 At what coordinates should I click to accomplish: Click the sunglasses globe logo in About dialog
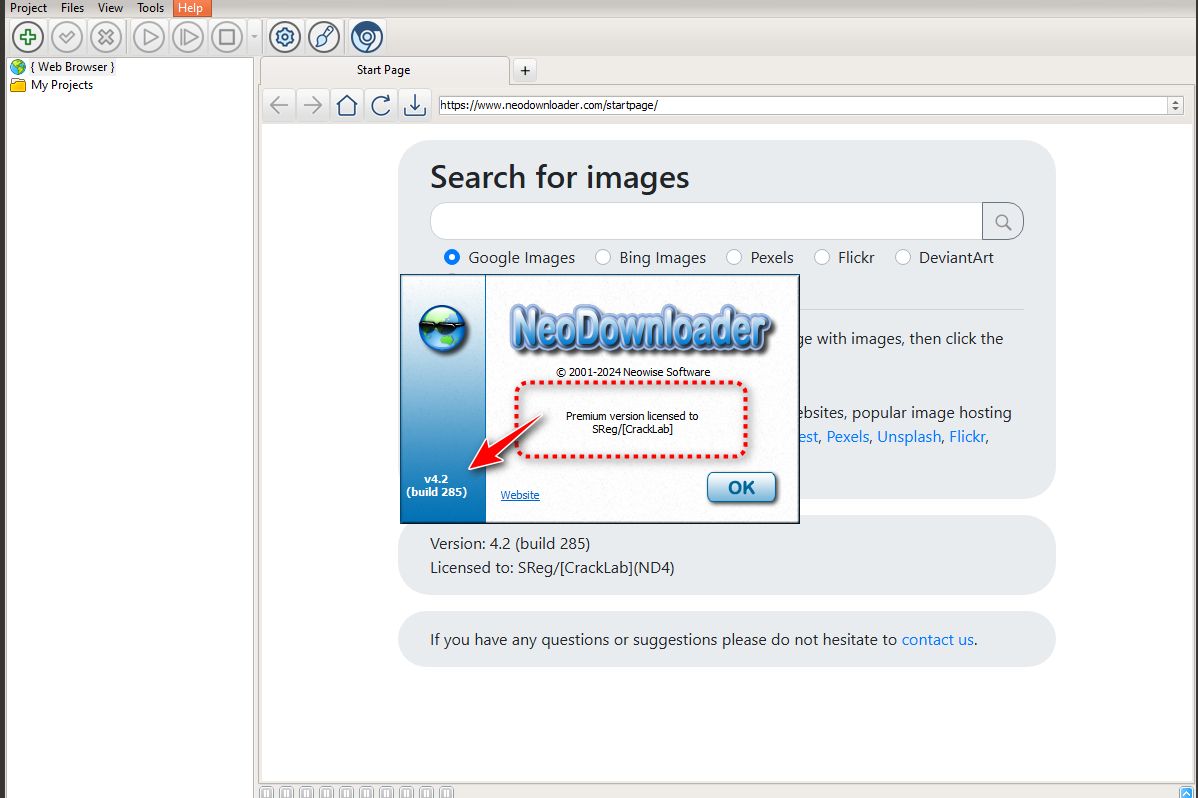click(x=442, y=329)
